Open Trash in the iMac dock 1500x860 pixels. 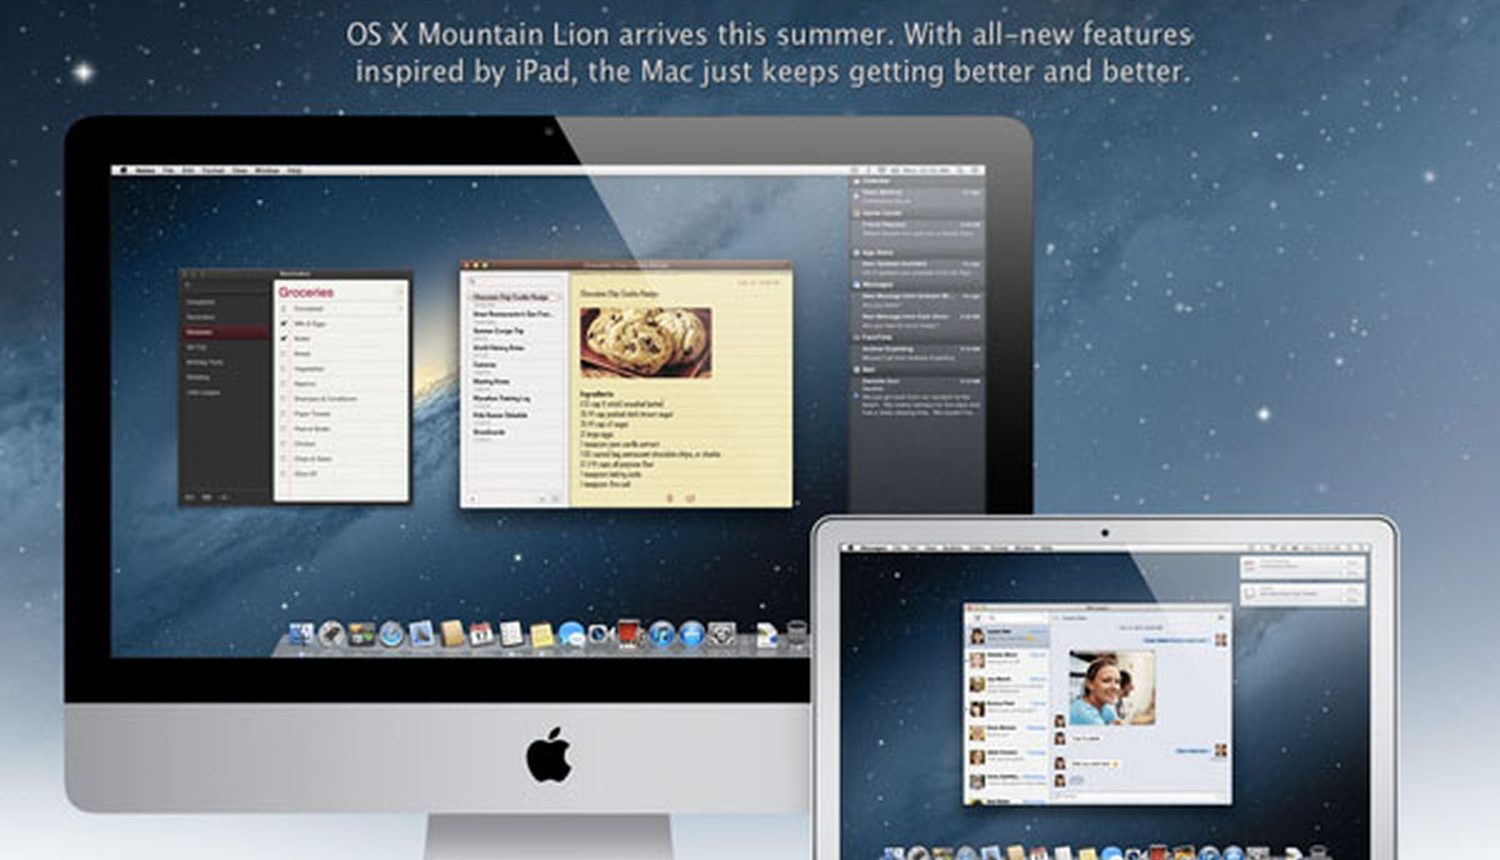point(796,634)
